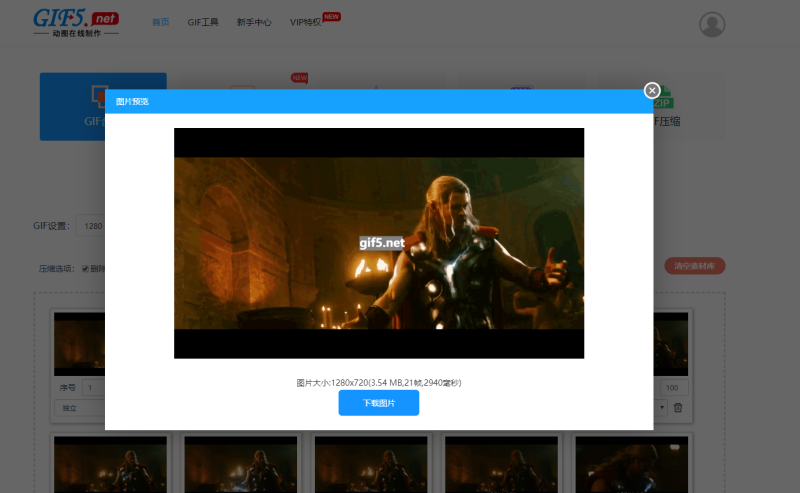Select the third thumbnail in the bottom row
The width and height of the screenshot is (800, 493).
coord(371,464)
